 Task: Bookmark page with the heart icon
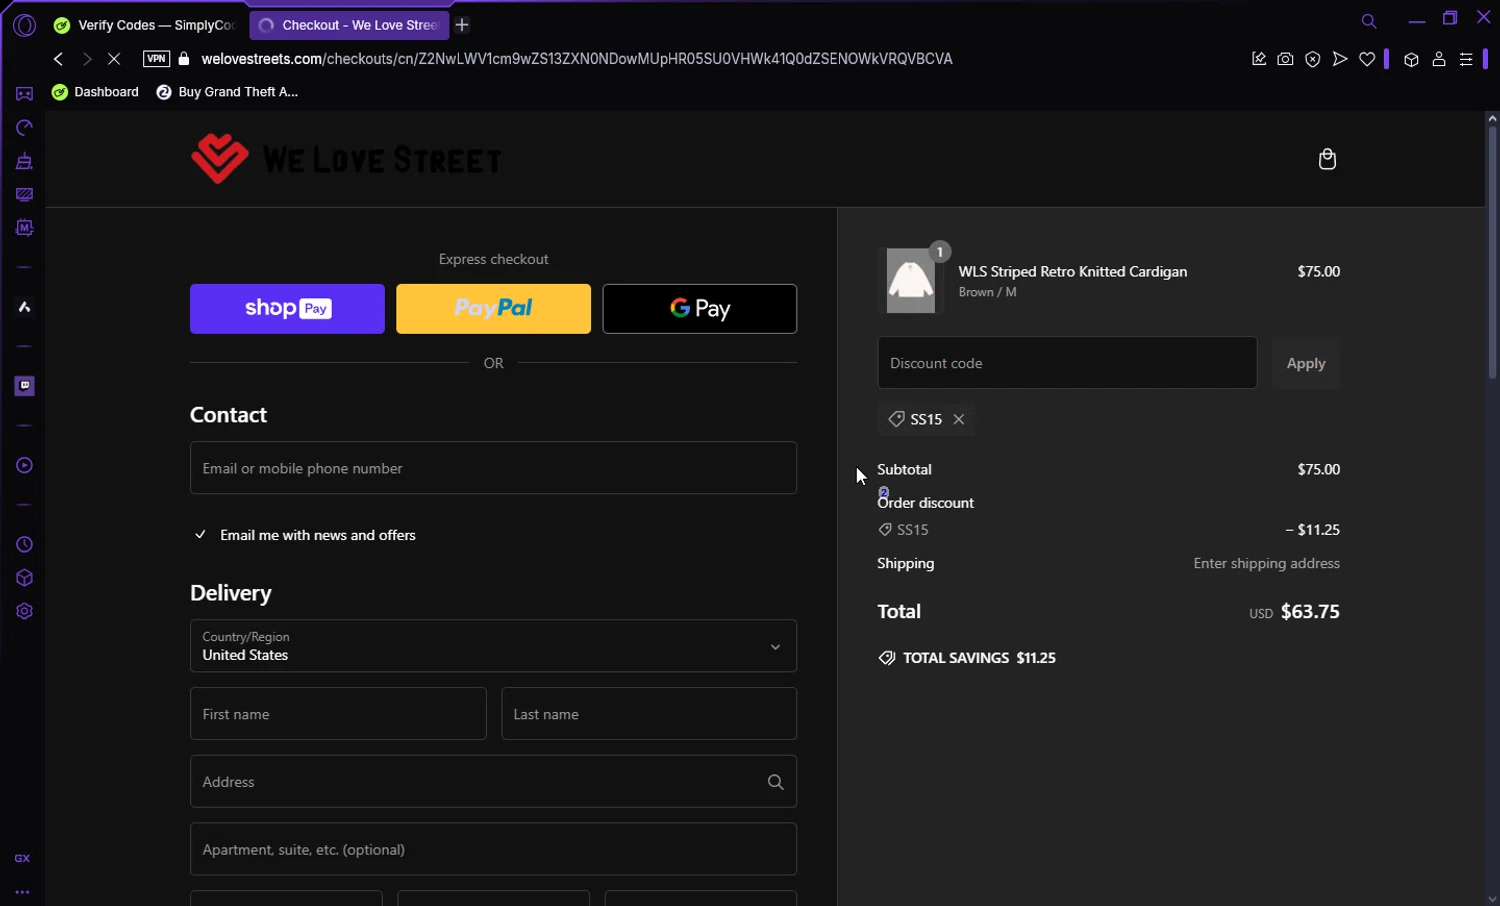pos(1367,59)
